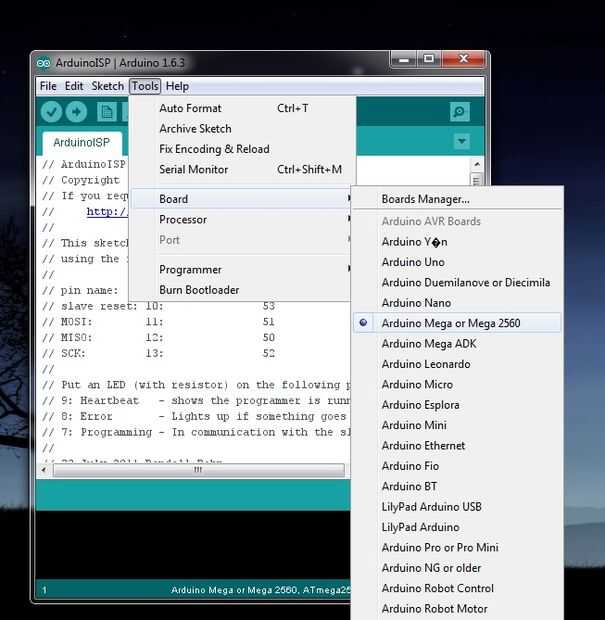Open Serial Monitor from the Tools menu
The image size is (605, 620).
[241, 170]
